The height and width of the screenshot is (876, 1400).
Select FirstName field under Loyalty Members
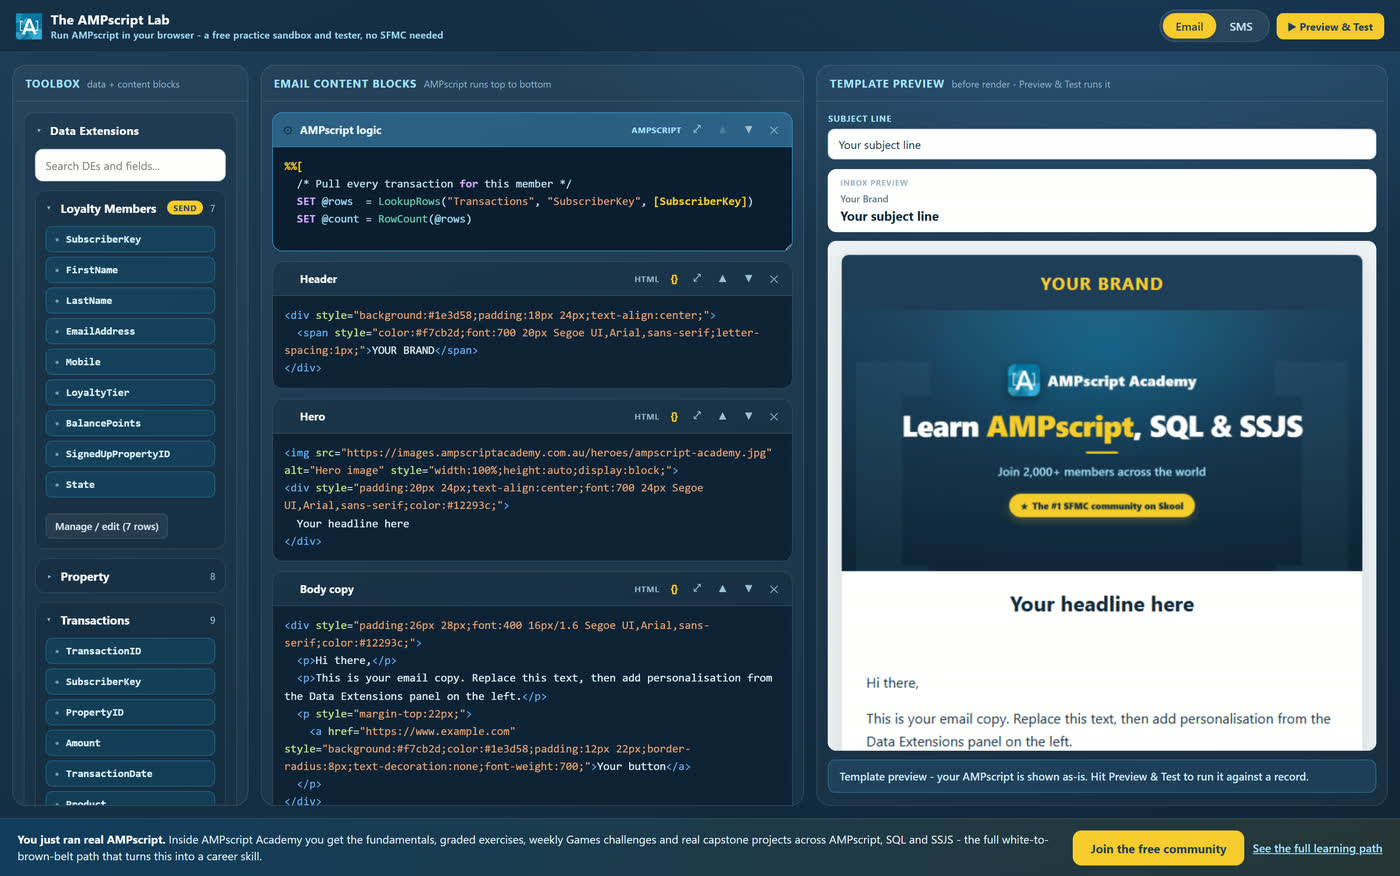pos(130,270)
